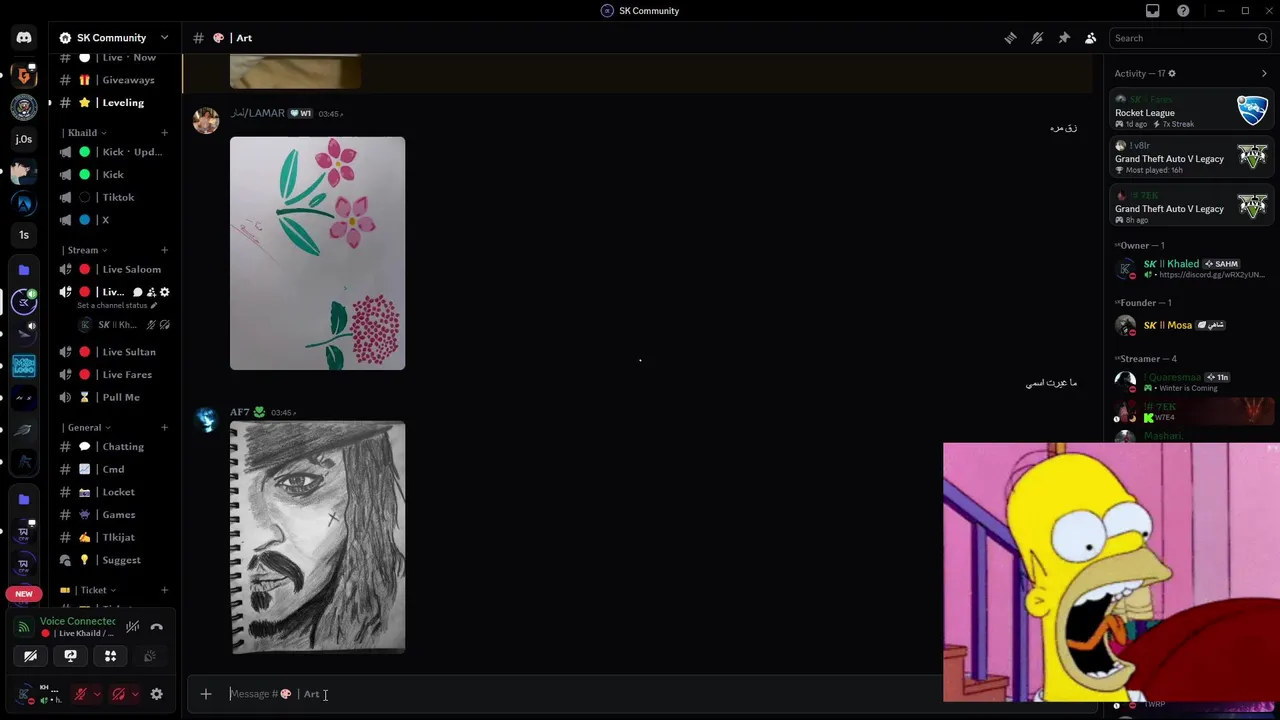Open the Inbox icon in title bar
Image resolution: width=1280 pixels, height=720 pixels.
[1153, 11]
